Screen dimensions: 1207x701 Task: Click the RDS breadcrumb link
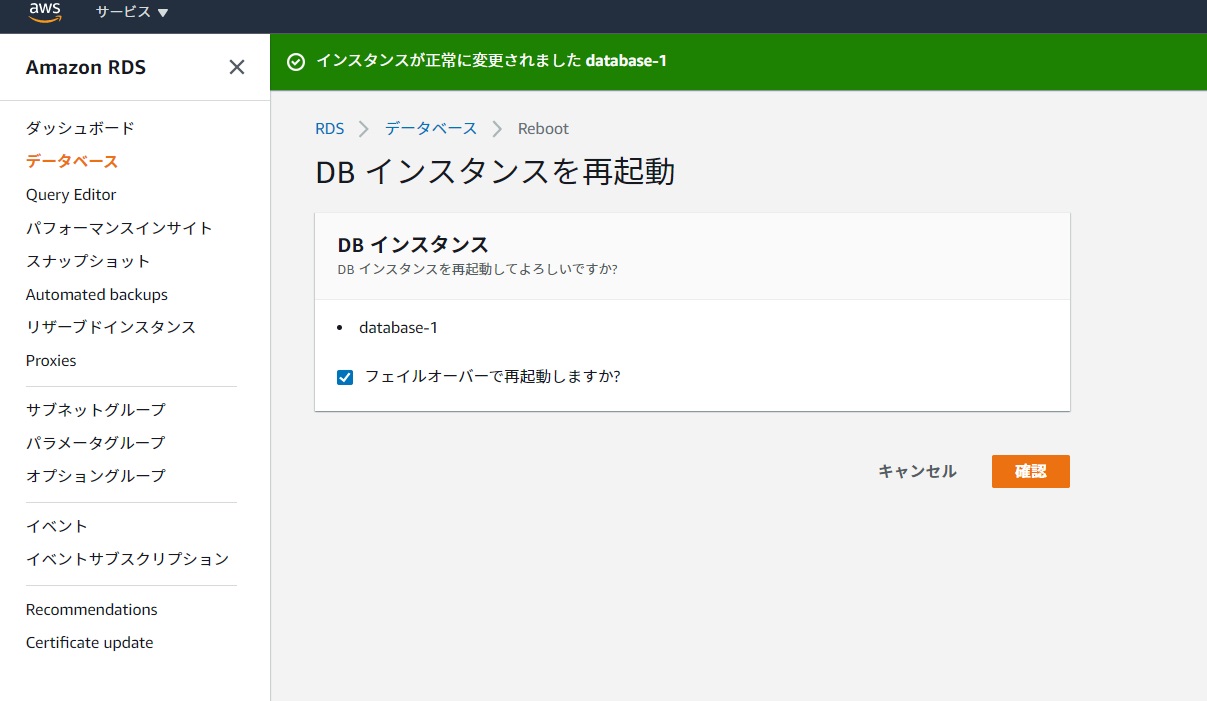pos(329,128)
